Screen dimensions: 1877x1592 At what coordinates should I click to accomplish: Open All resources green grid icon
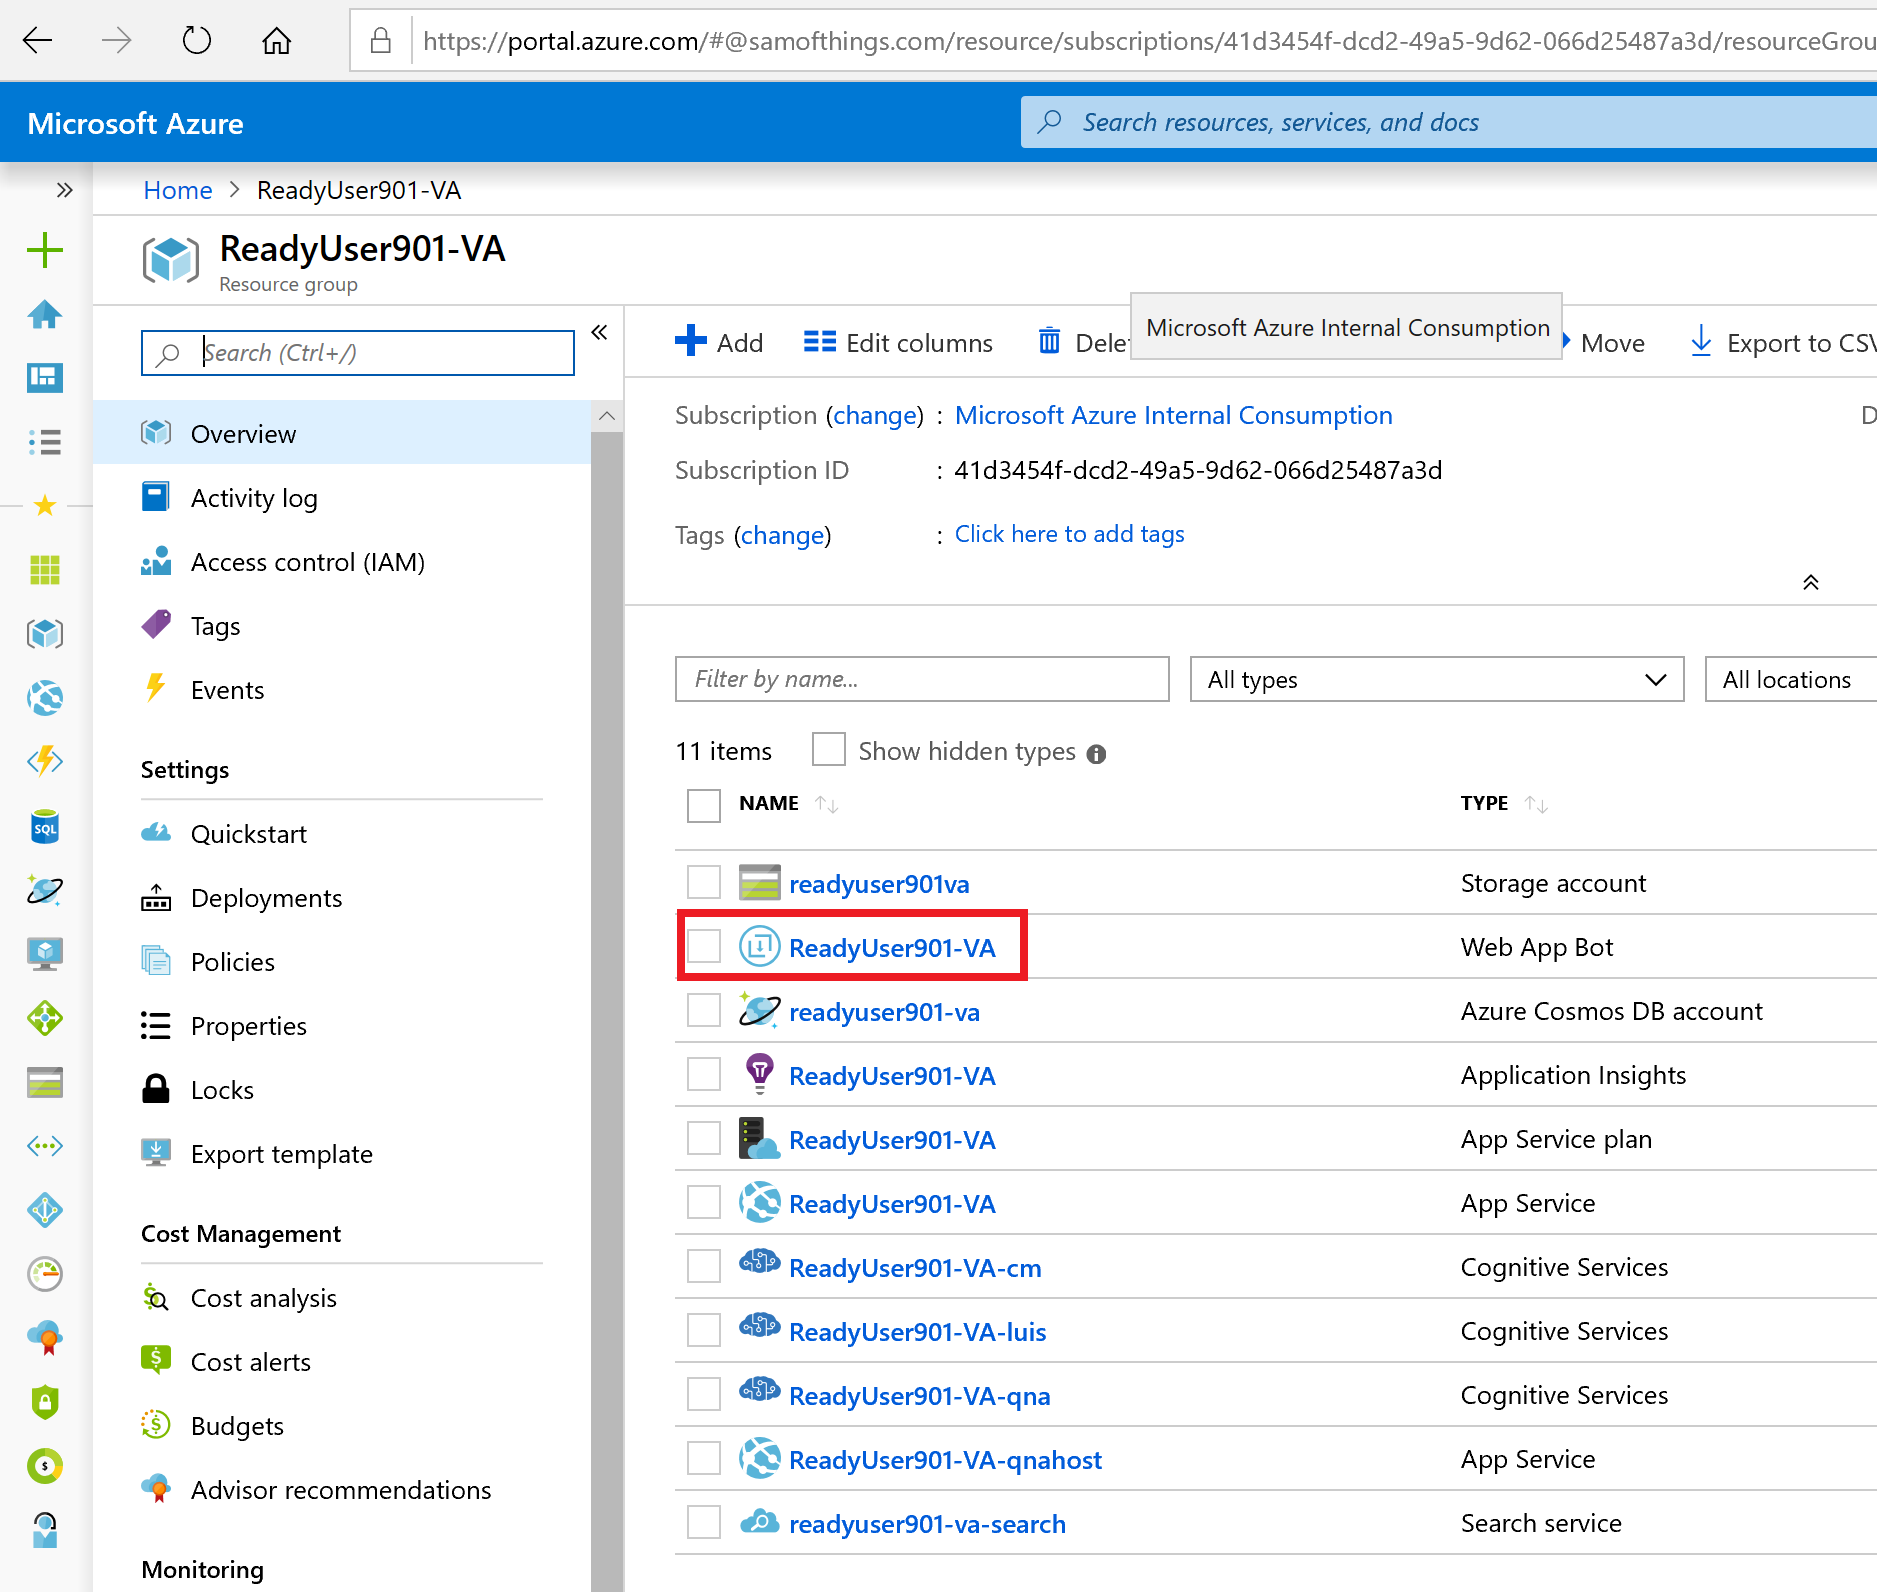pos(45,570)
